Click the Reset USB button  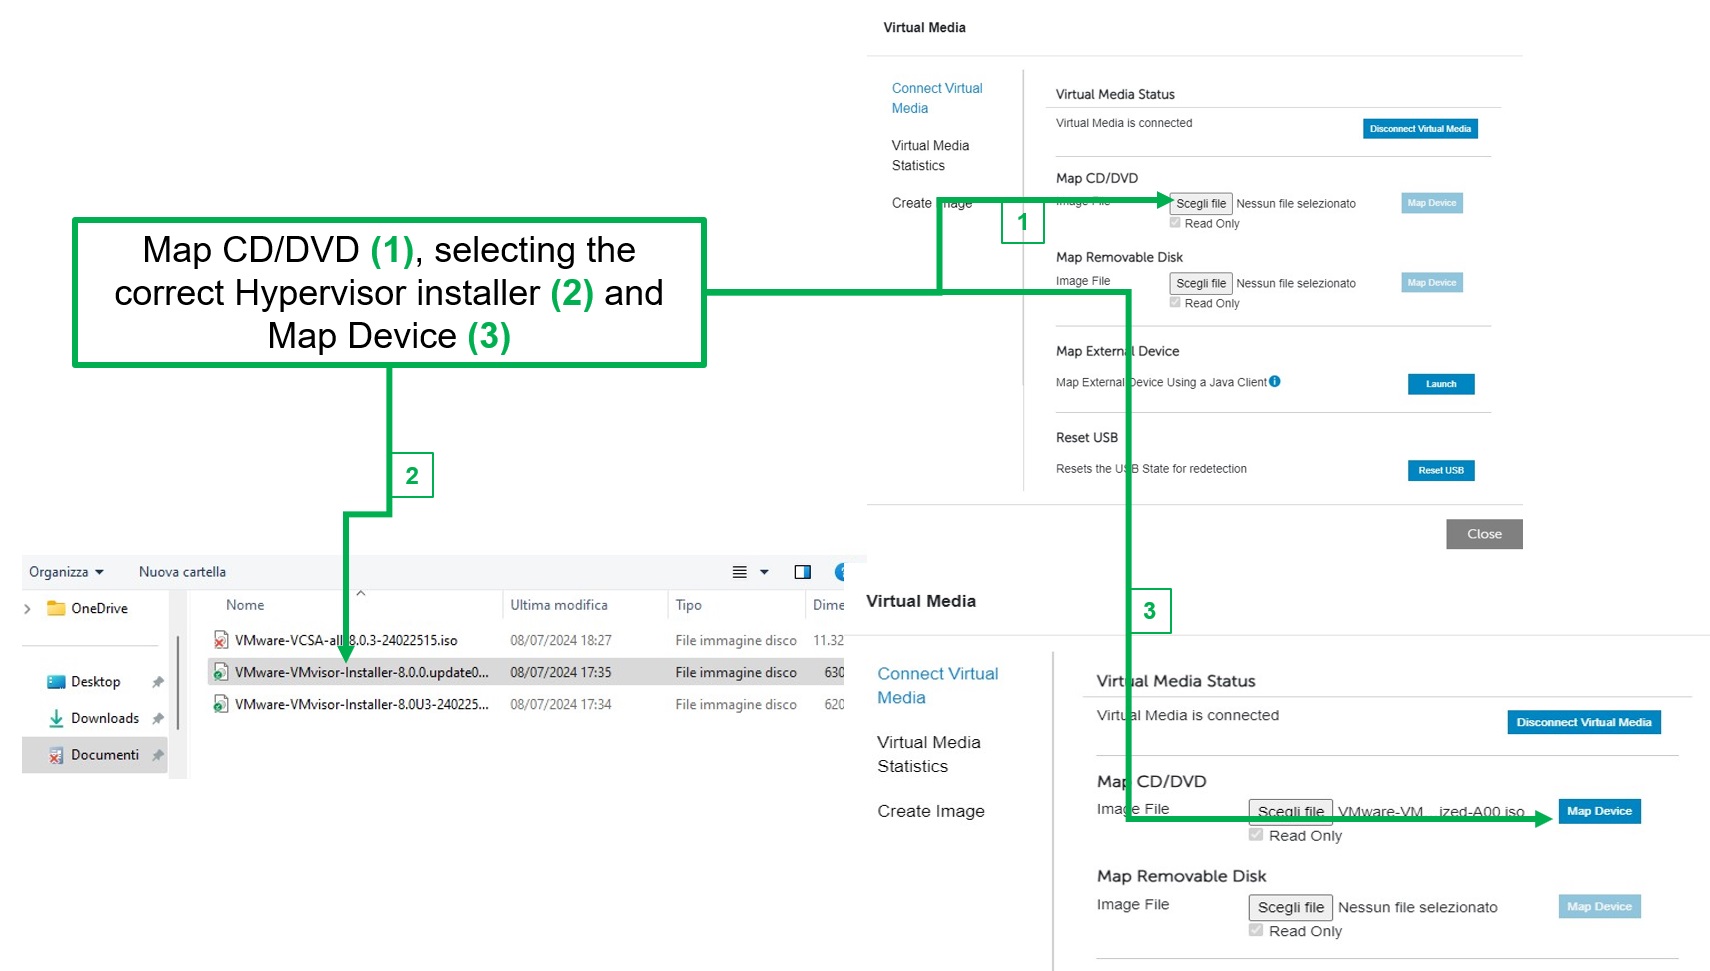pyautogui.click(x=1441, y=470)
